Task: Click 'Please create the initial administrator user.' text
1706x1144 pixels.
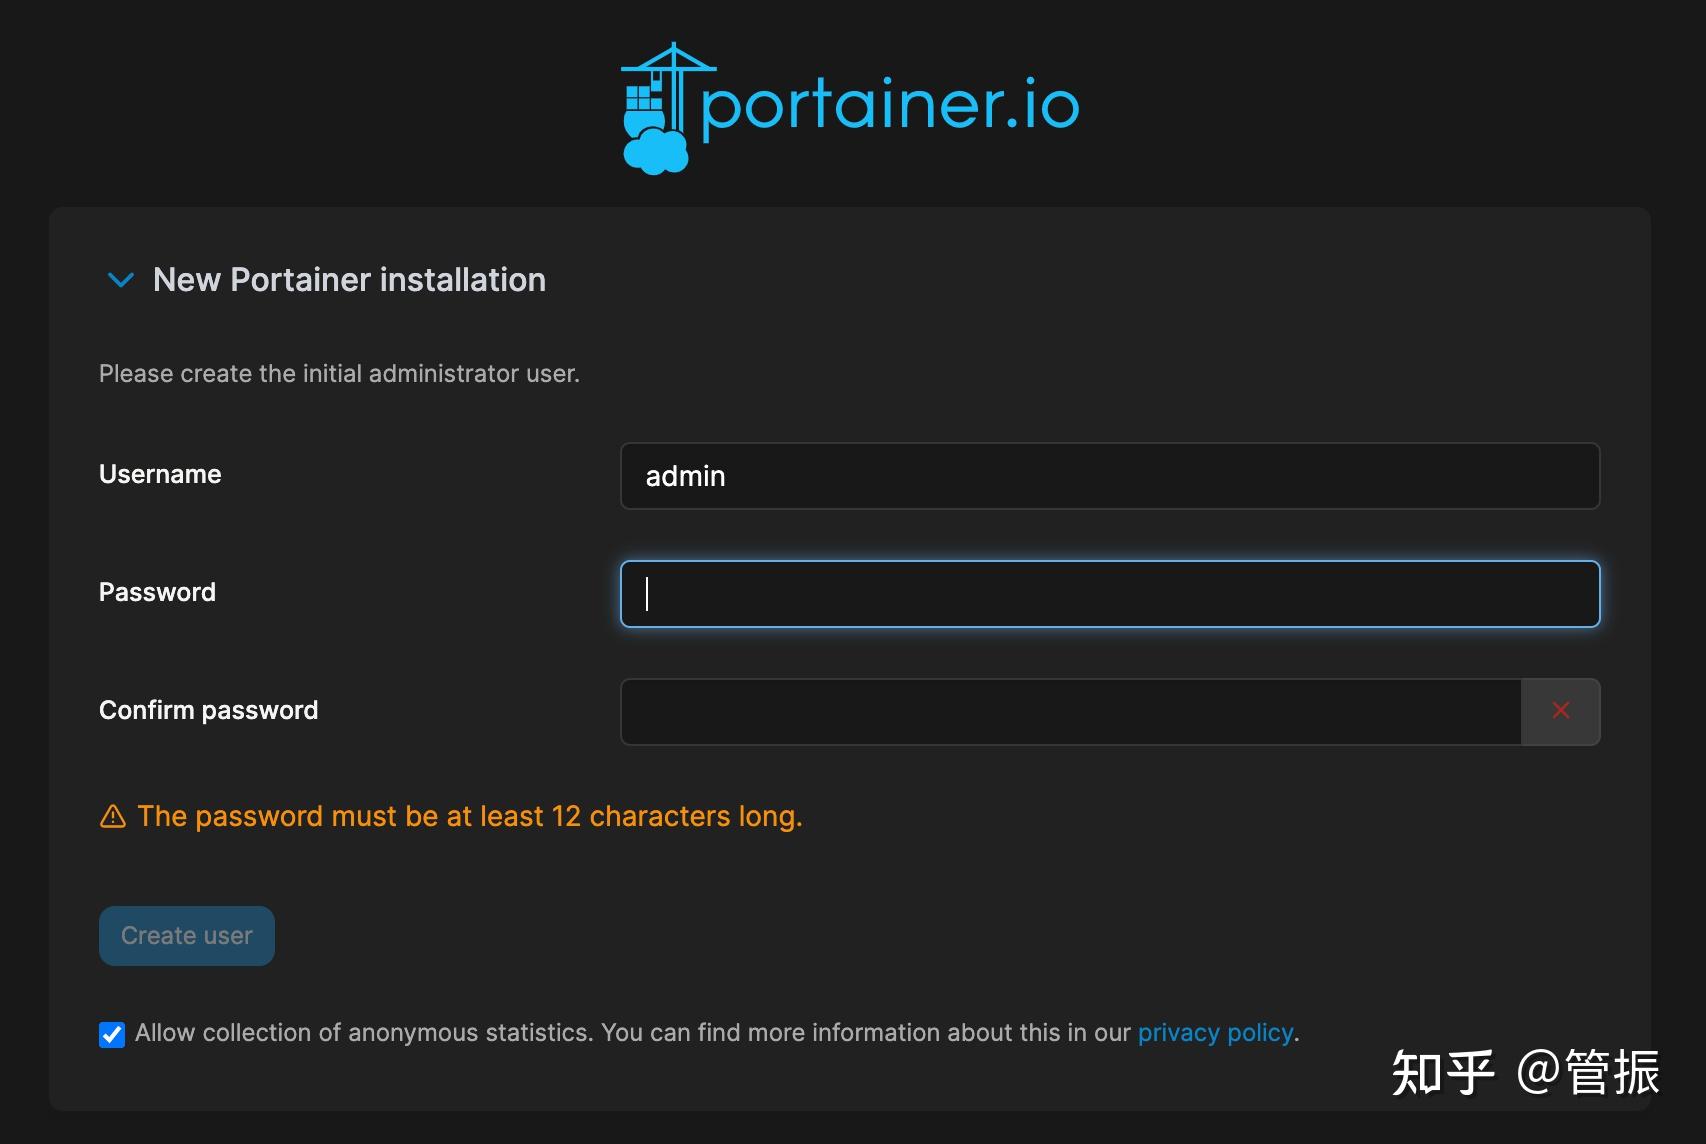Action: [x=339, y=374]
